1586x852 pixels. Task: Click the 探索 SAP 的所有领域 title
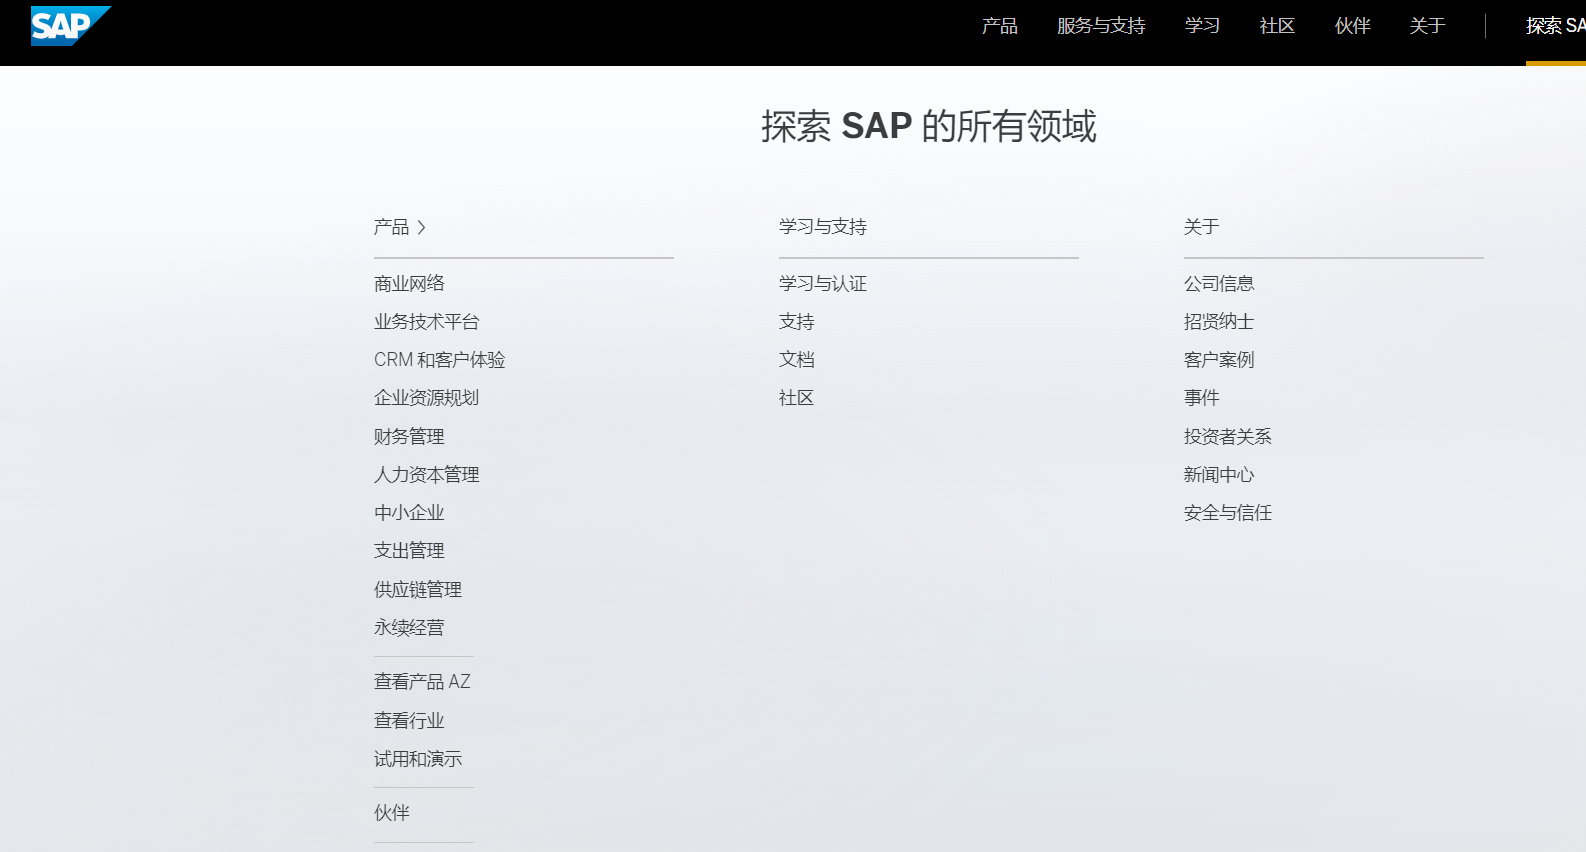pyautogui.click(x=929, y=126)
